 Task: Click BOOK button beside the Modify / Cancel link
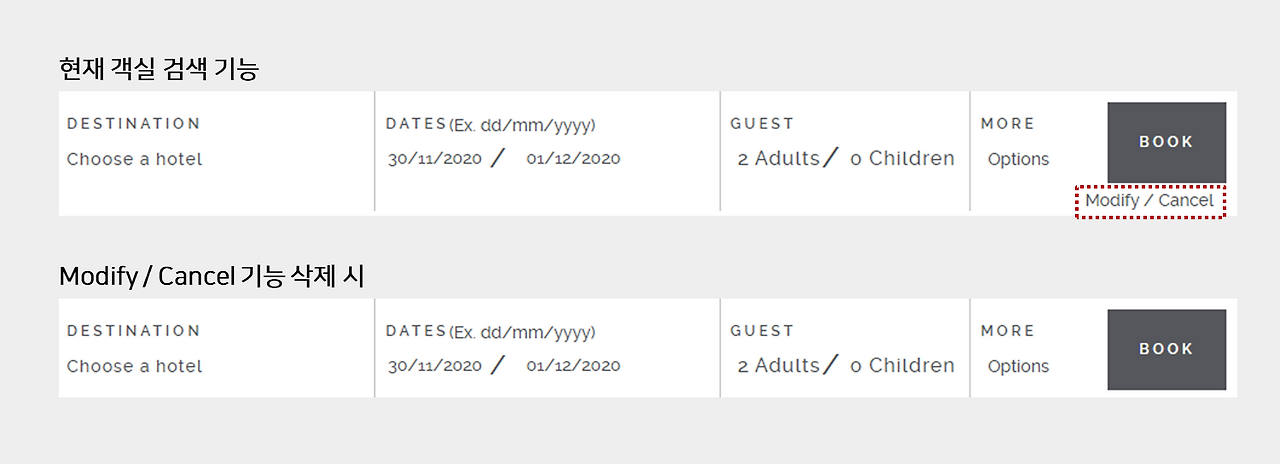pos(1166,142)
